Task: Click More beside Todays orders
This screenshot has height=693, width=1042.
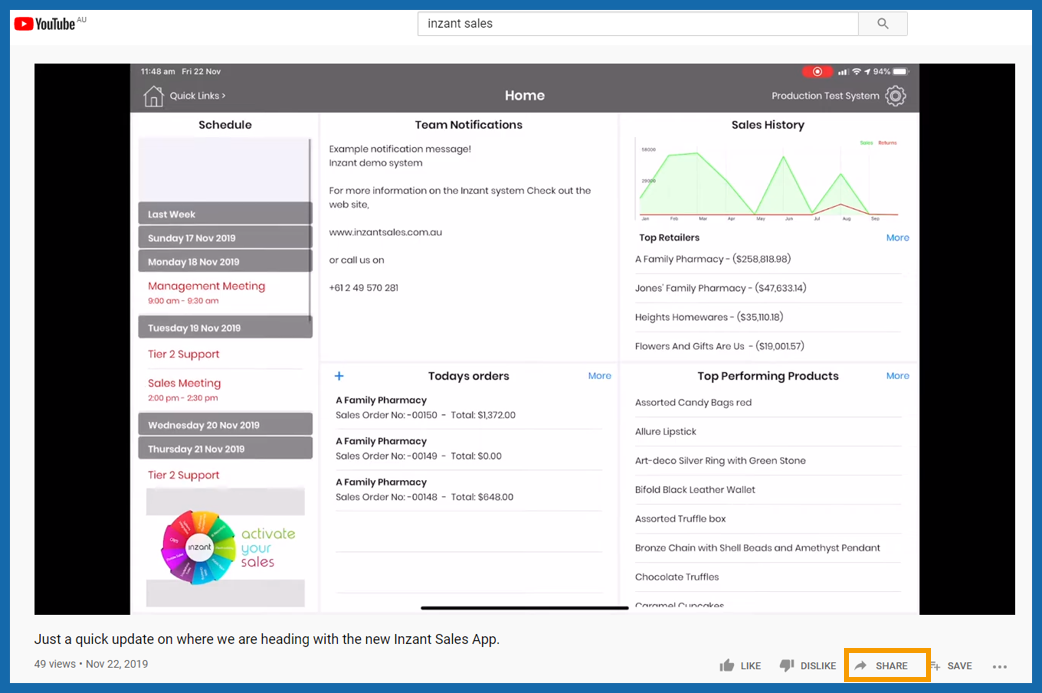Action: coord(599,376)
